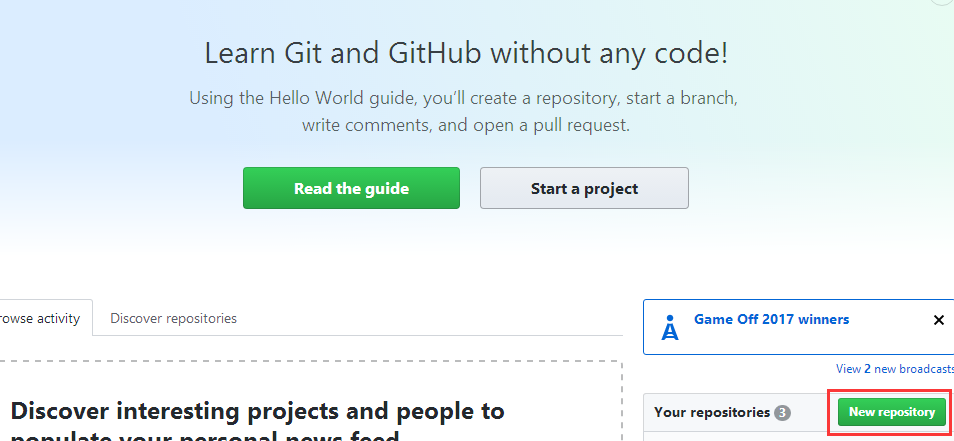
Task: Create a repo with New repository button
Action: pyautogui.click(x=891, y=412)
